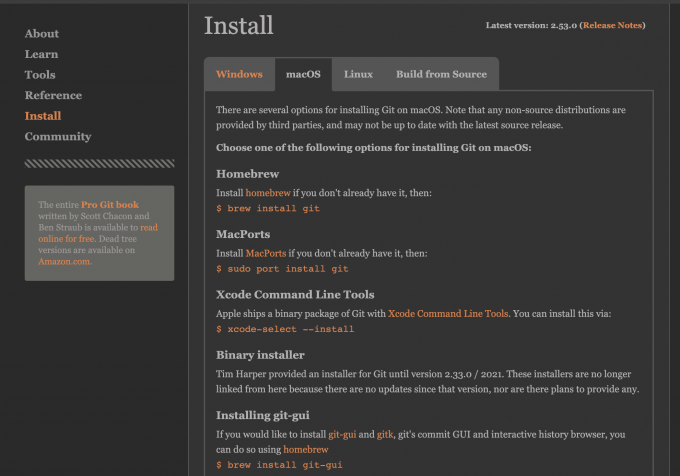
Task: Click the homebrew link under Homebrew heading
Action: (268, 193)
